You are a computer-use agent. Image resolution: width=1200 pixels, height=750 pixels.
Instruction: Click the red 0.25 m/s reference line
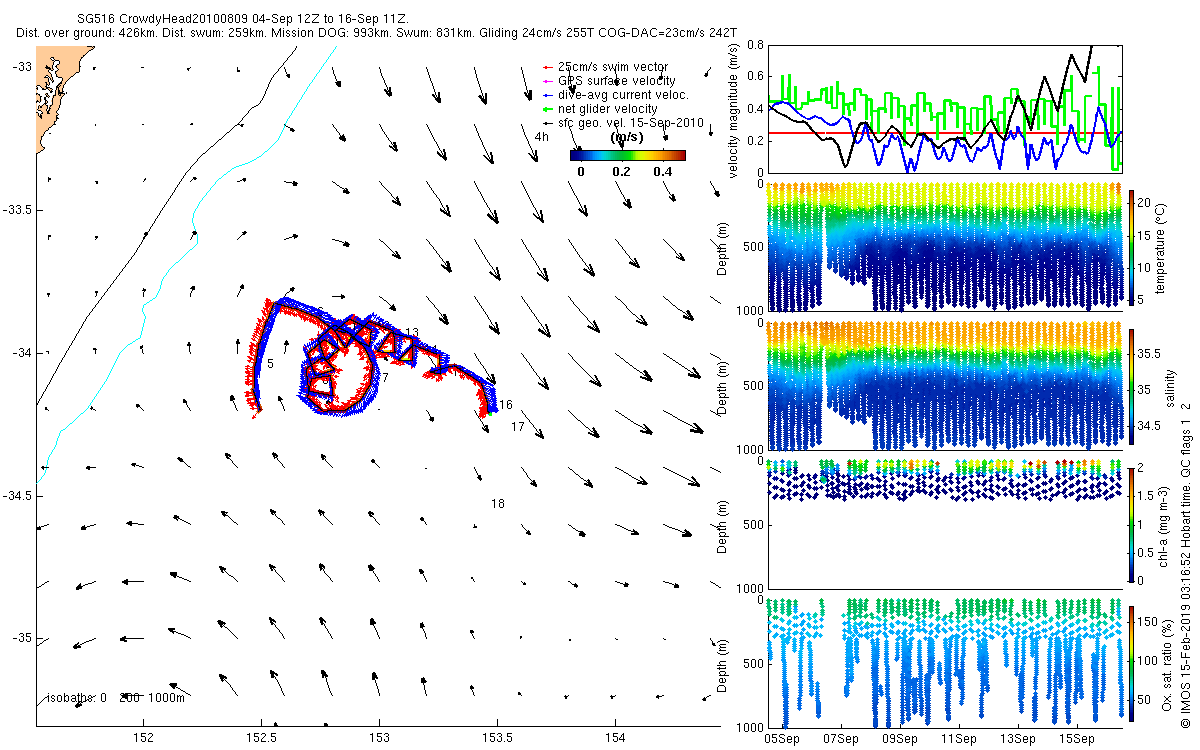coord(944,133)
